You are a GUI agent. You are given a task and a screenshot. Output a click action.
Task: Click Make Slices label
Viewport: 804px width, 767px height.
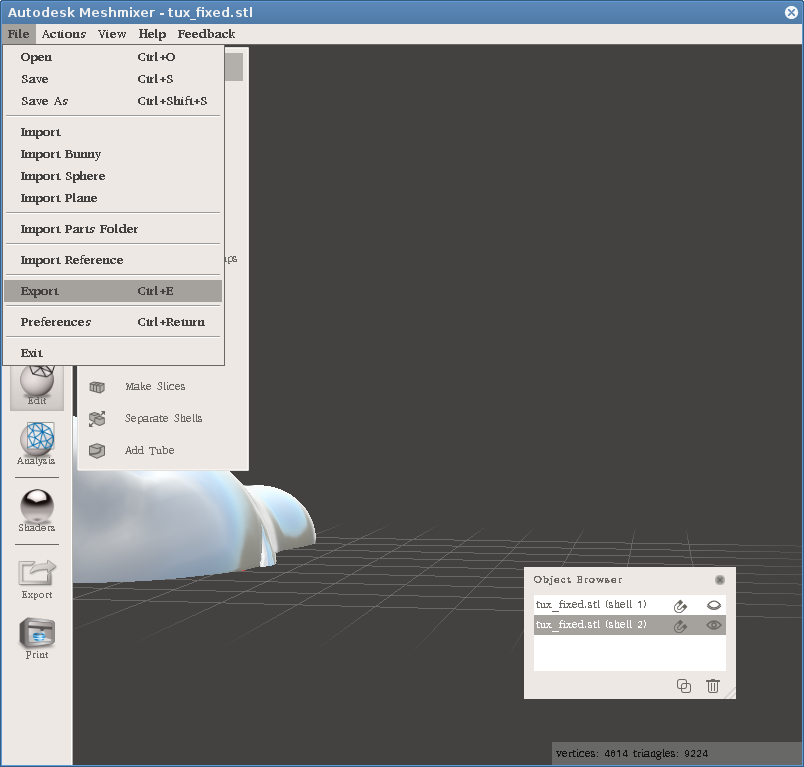[155, 387]
